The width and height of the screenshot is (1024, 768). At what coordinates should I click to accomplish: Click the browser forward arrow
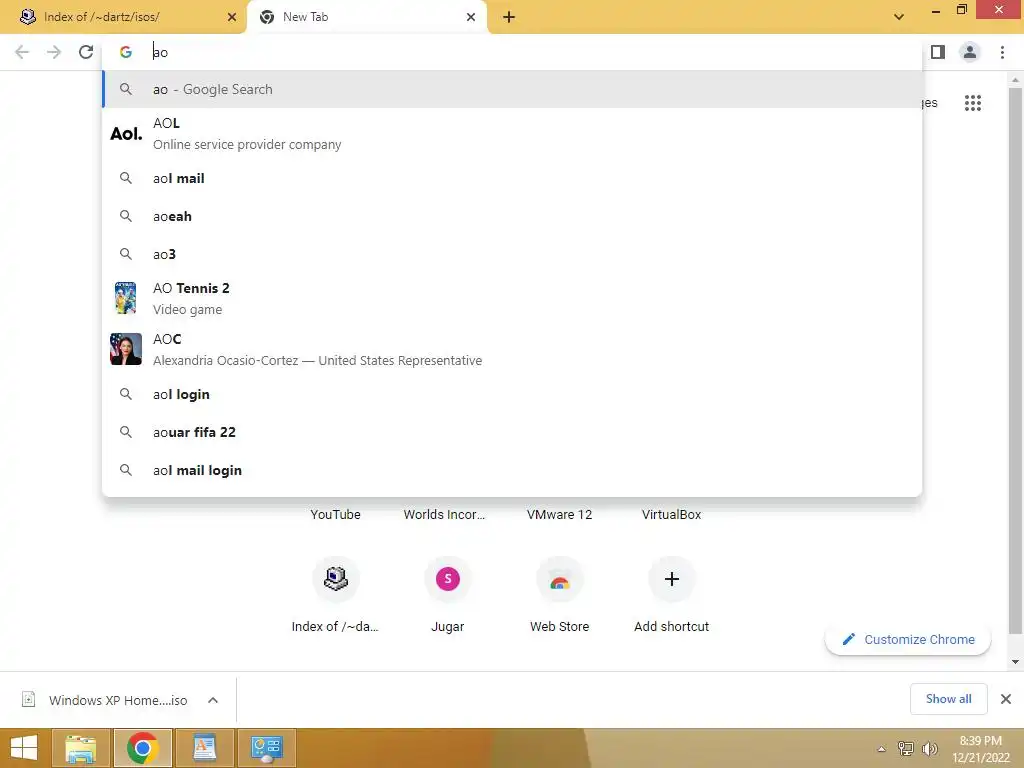tap(54, 52)
